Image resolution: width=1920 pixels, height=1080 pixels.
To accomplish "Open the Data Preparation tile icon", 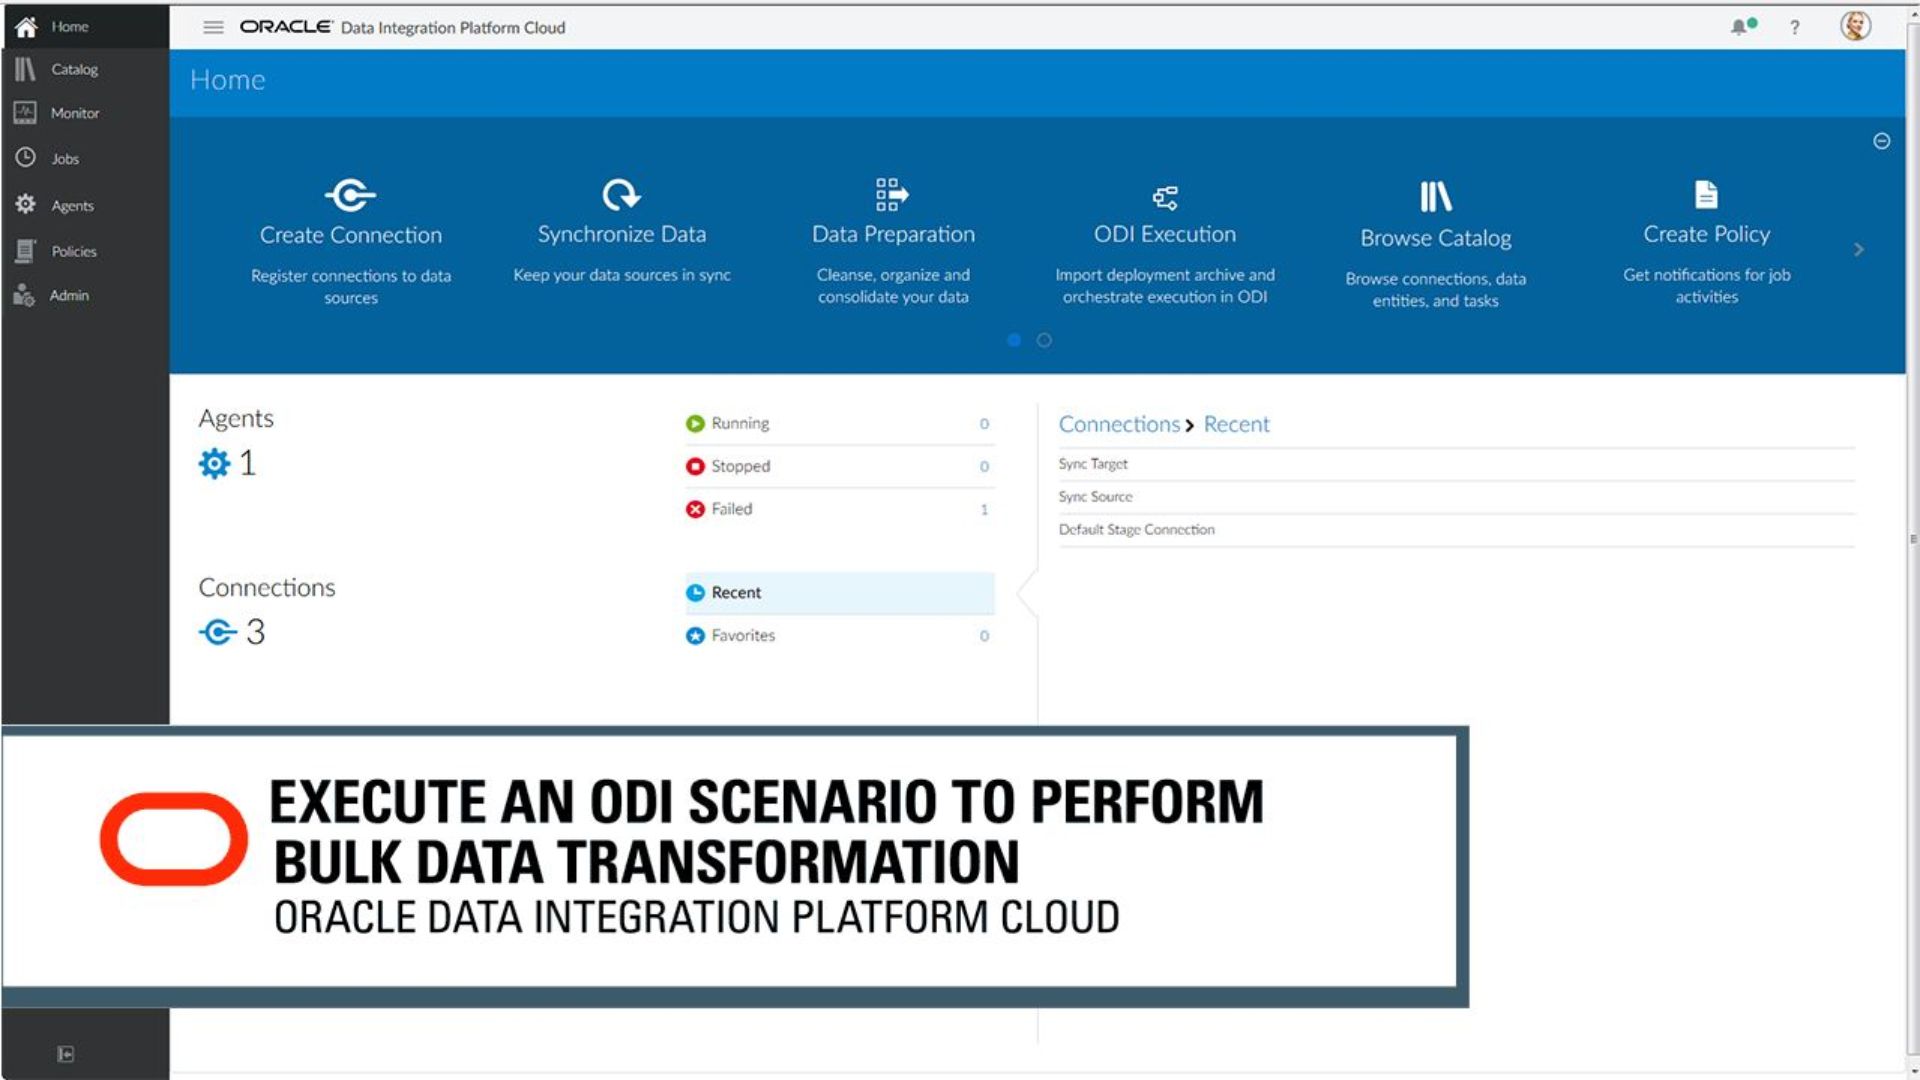I will coord(892,194).
